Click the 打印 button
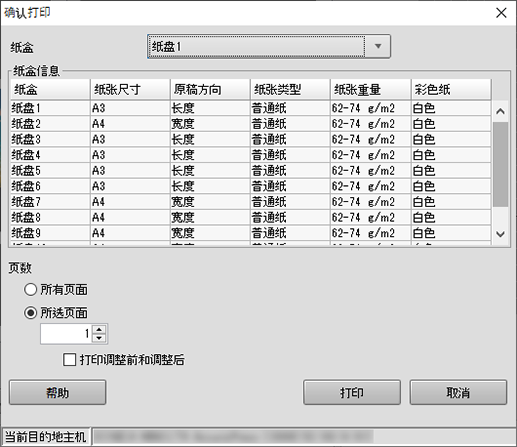This screenshot has width=517, height=447. click(352, 392)
